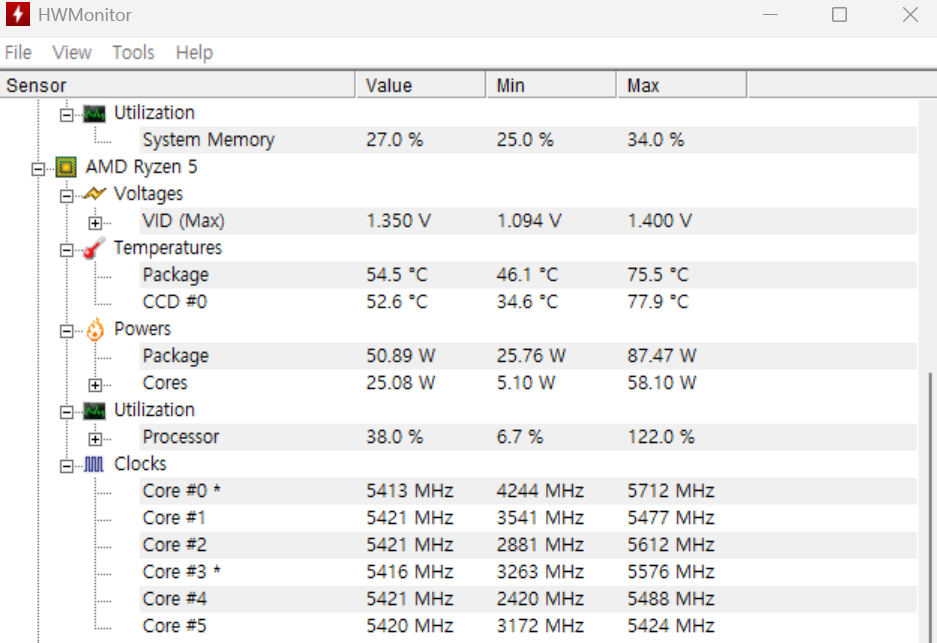Collapse the Temperatures section
The width and height of the screenshot is (937, 643).
click(66, 250)
